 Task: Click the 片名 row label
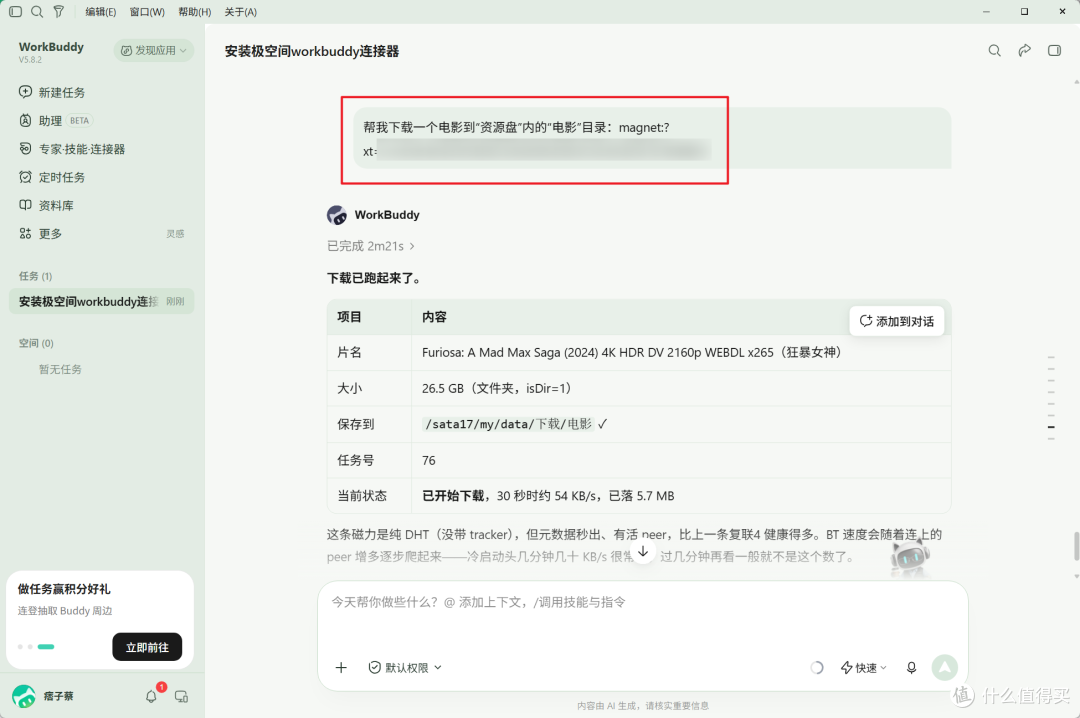pyautogui.click(x=349, y=353)
